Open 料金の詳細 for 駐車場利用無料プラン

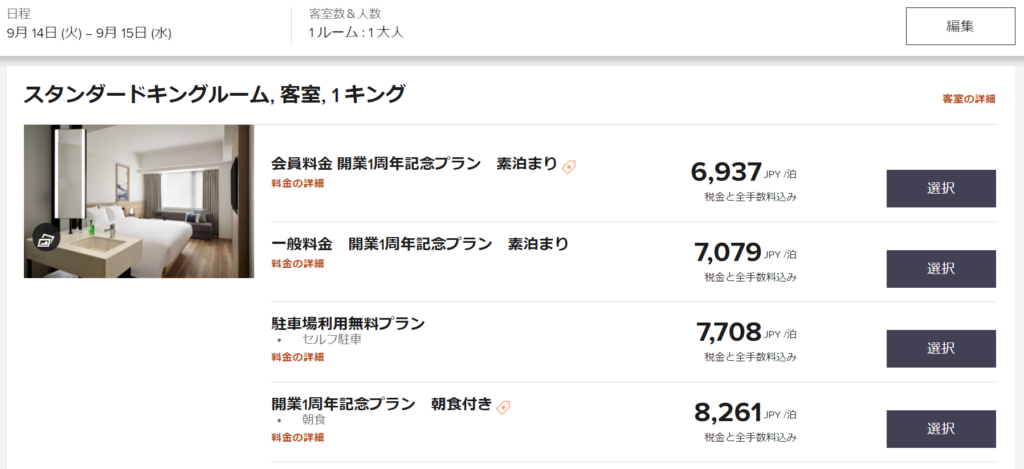tap(297, 357)
